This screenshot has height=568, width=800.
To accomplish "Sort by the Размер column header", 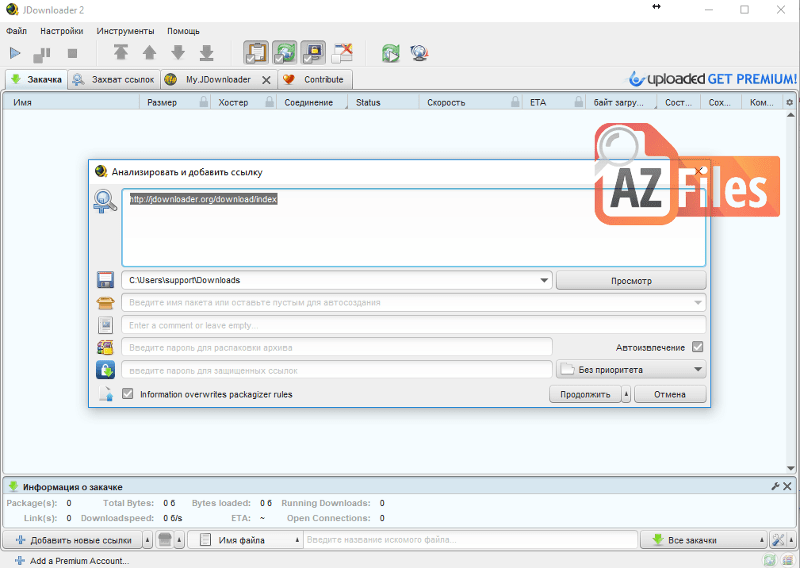I will (x=175, y=103).
